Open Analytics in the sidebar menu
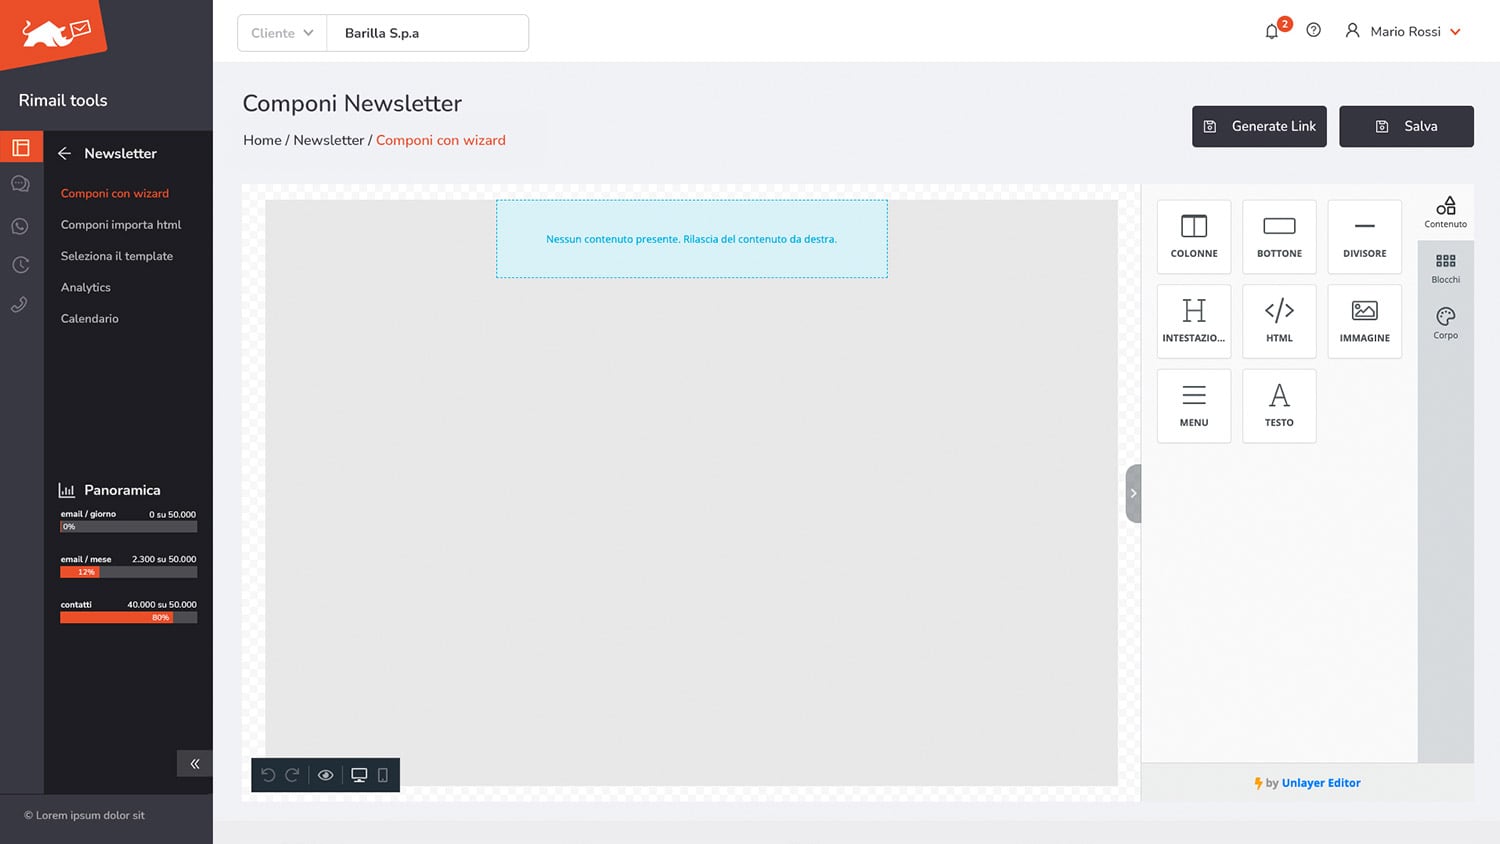The width and height of the screenshot is (1500, 844). [86, 287]
